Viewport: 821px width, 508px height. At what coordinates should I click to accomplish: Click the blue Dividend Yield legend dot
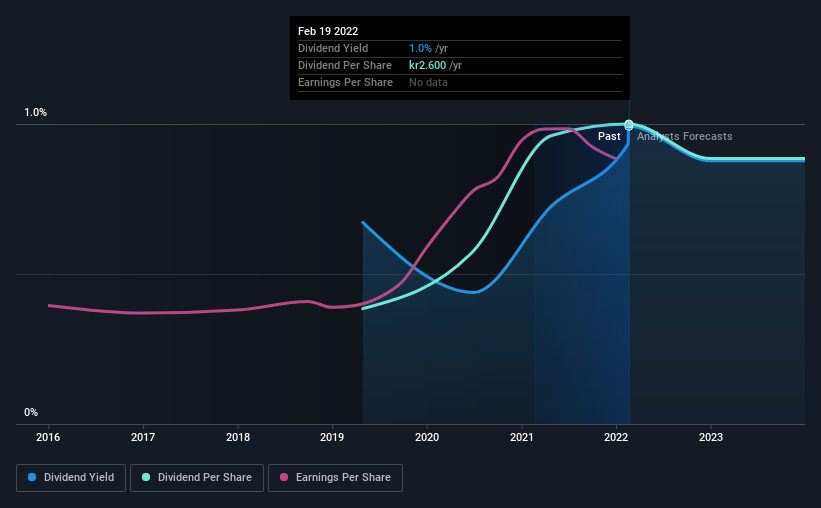tap(32, 477)
